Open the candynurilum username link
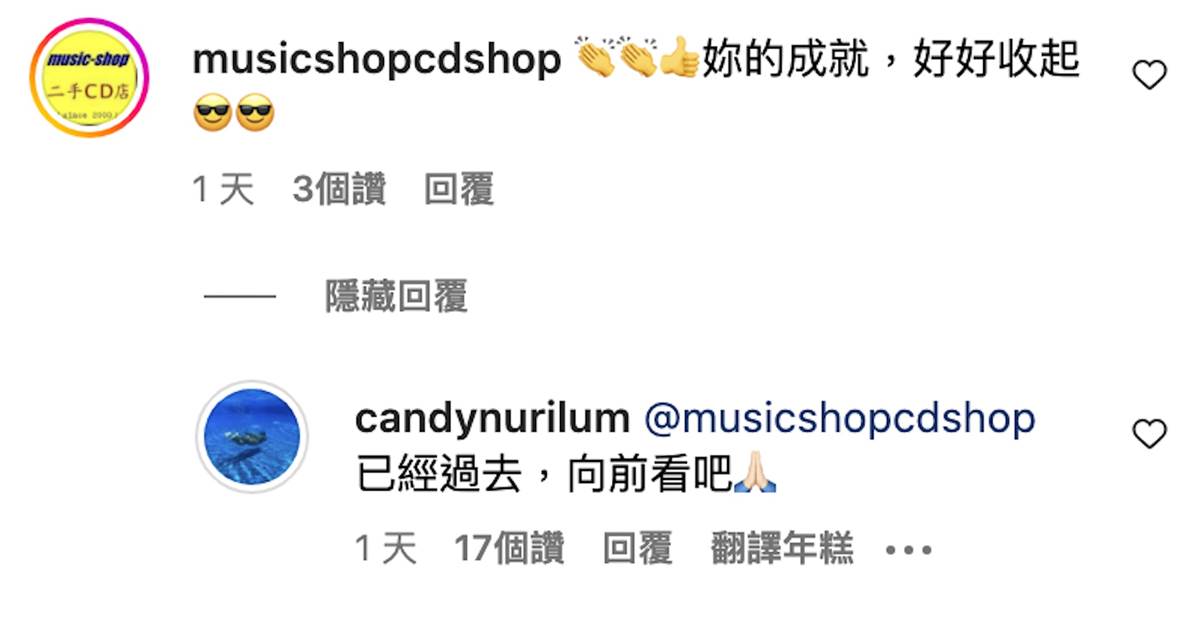1200x632 pixels. click(x=492, y=419)
